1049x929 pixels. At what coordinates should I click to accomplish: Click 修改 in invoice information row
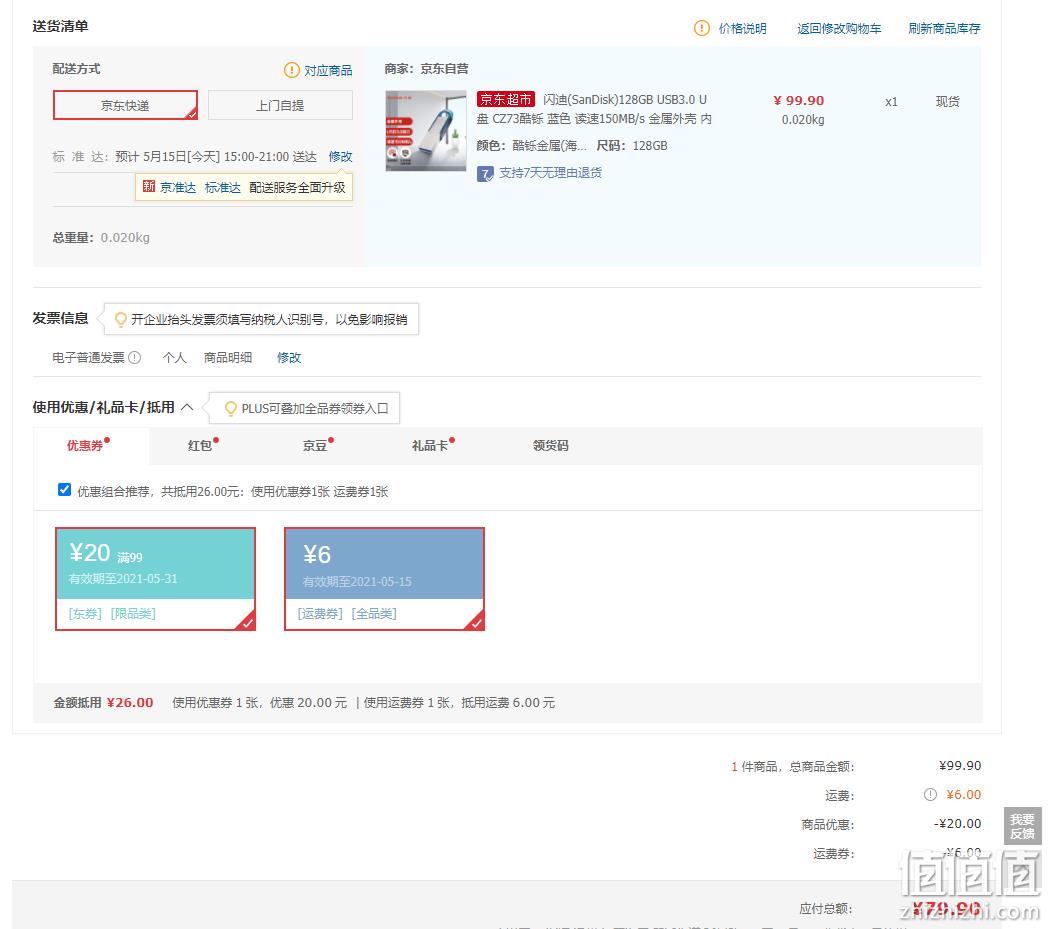[289, 357]
